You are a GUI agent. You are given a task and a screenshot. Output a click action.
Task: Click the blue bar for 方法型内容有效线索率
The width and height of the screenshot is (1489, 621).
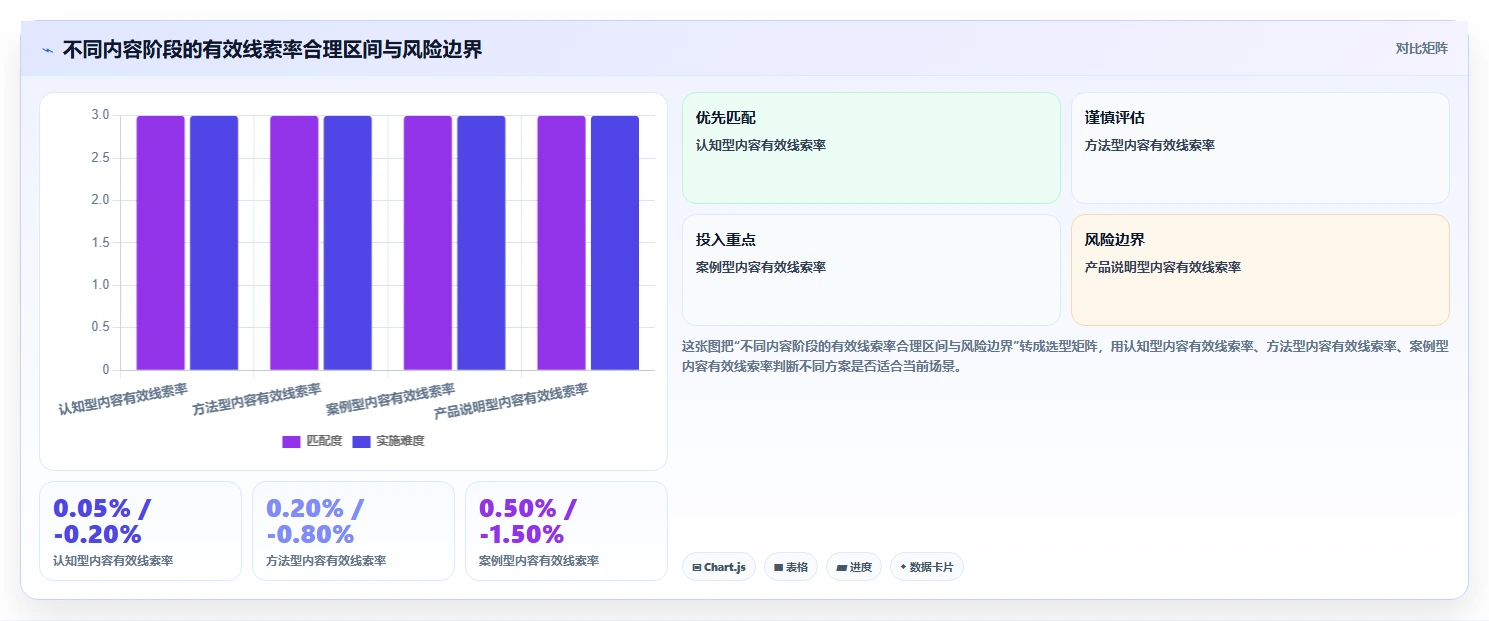click(x=348, y=243)
